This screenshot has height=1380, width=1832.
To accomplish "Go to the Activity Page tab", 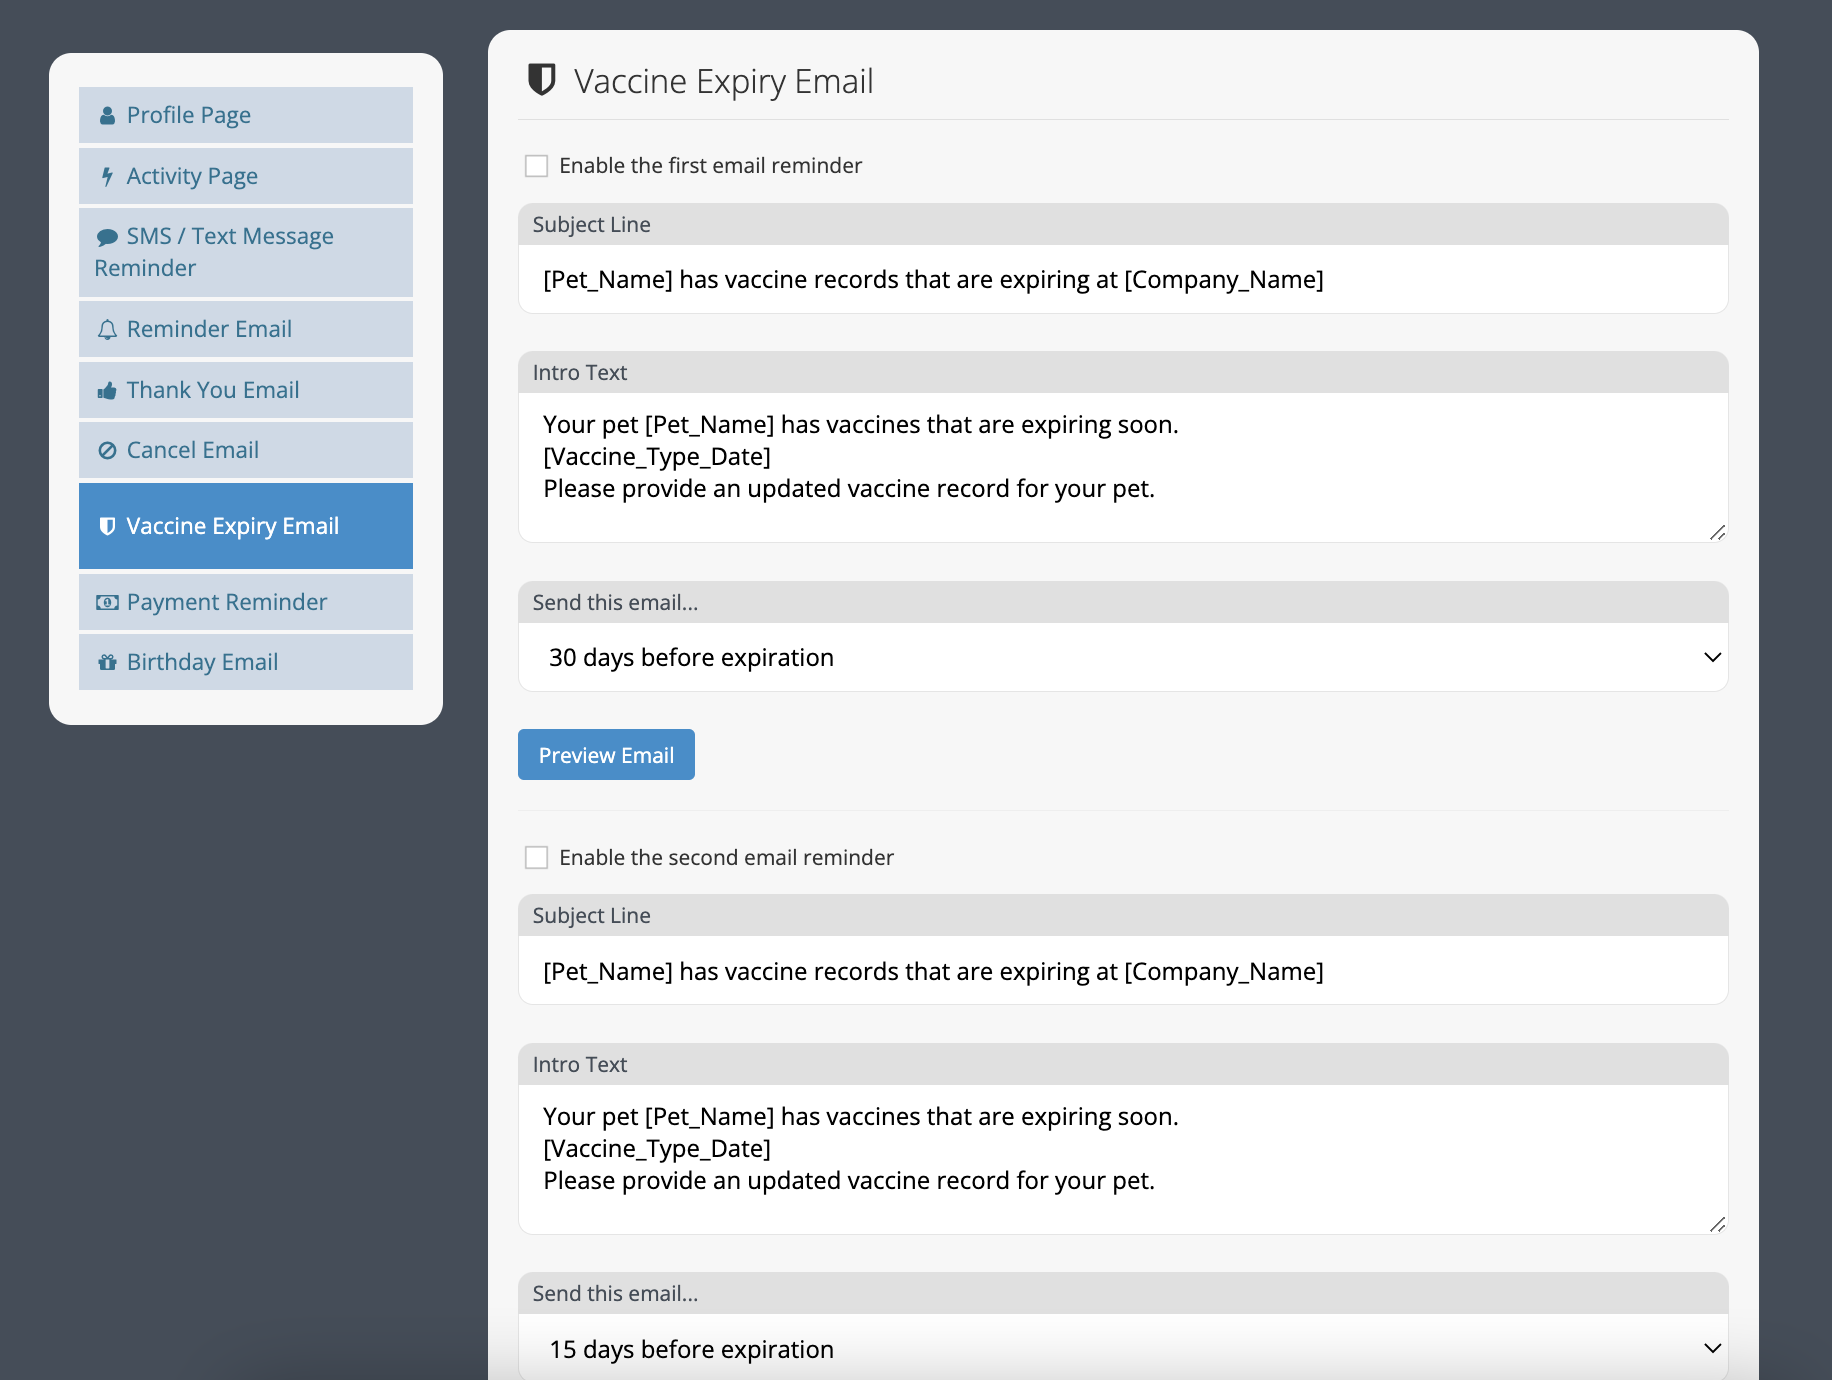I will [246, 176].
